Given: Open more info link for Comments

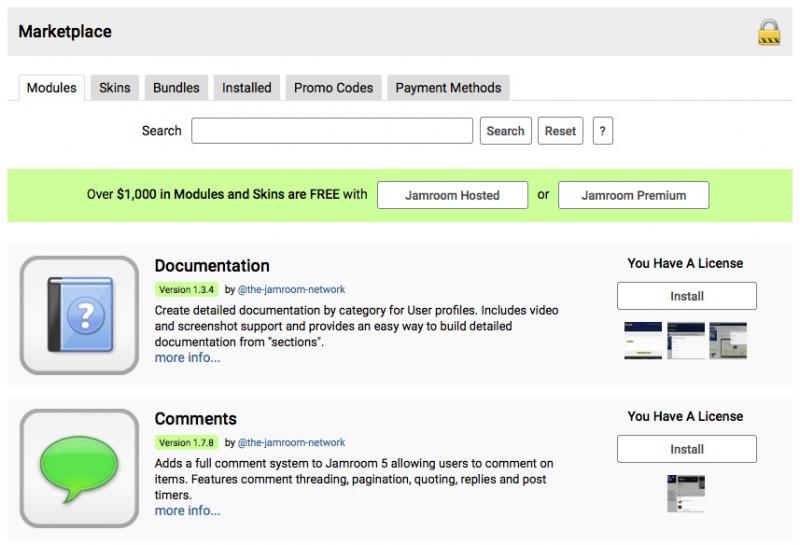Looking at the screenshot, I should (x=187, y=511).
